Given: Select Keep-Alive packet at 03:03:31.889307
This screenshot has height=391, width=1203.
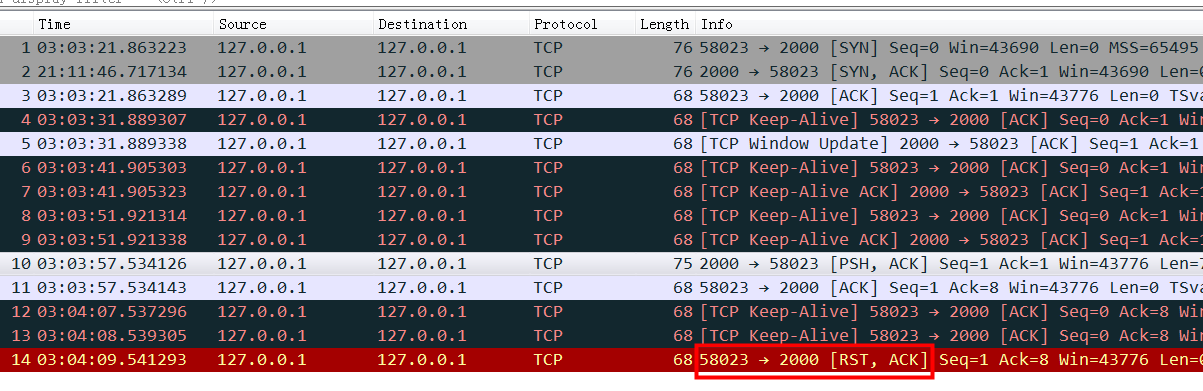Looking at the screenshot, I should pyautogui.click(x=601, y=120).
